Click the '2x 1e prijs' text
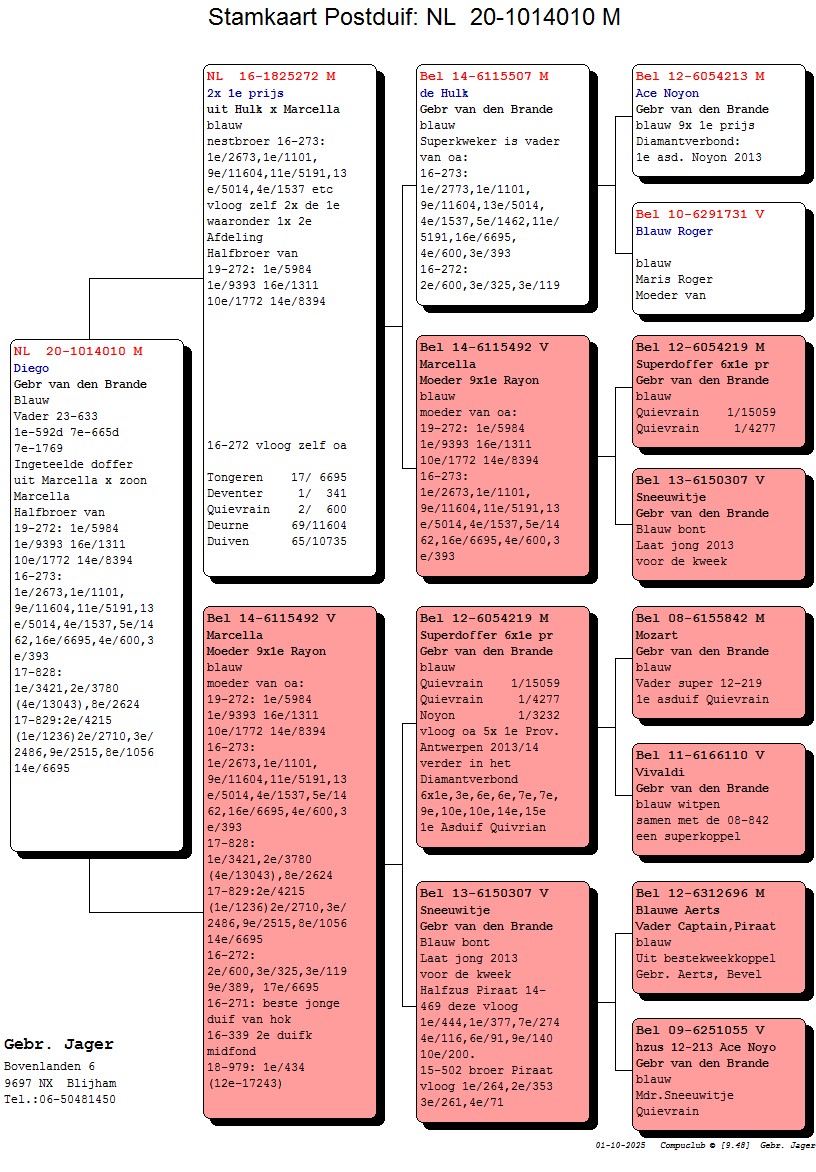This screenshot has width=816, height=1172. [245, 93]
